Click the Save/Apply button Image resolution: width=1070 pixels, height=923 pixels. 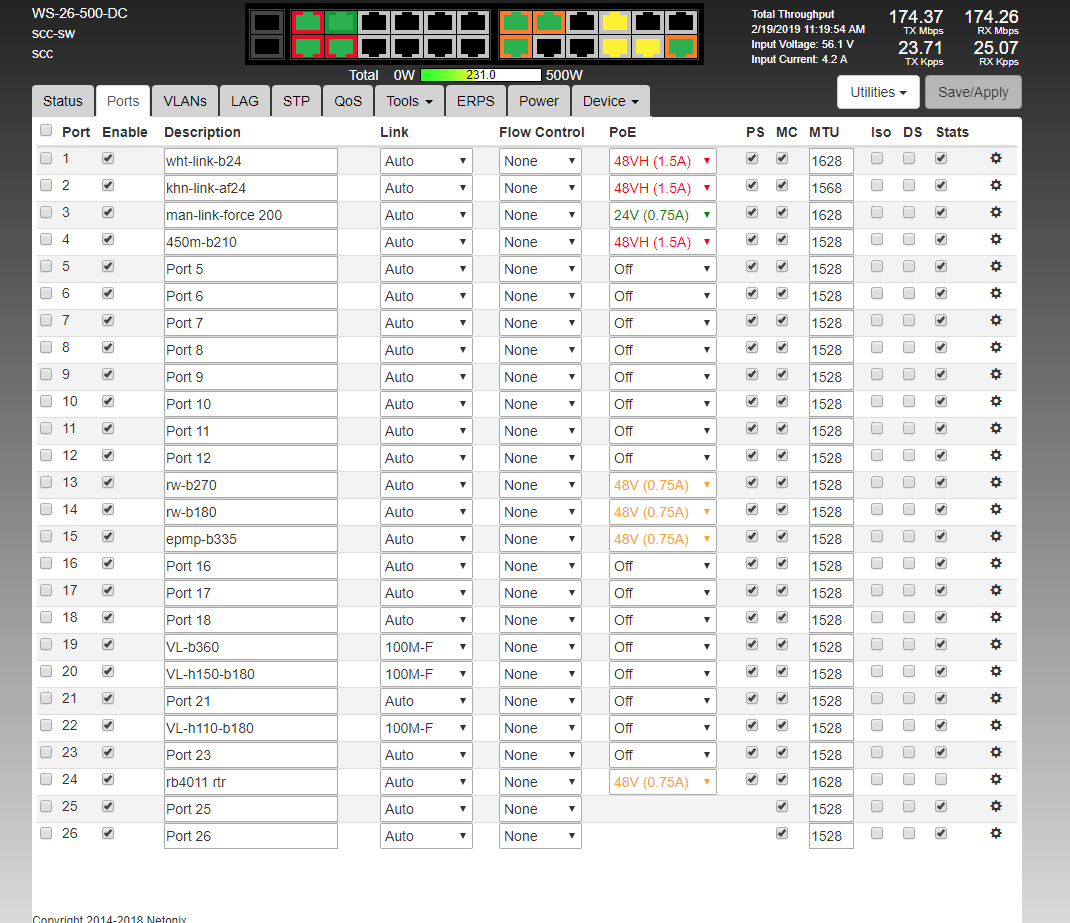pyautogui.click(x=974, y=92)
